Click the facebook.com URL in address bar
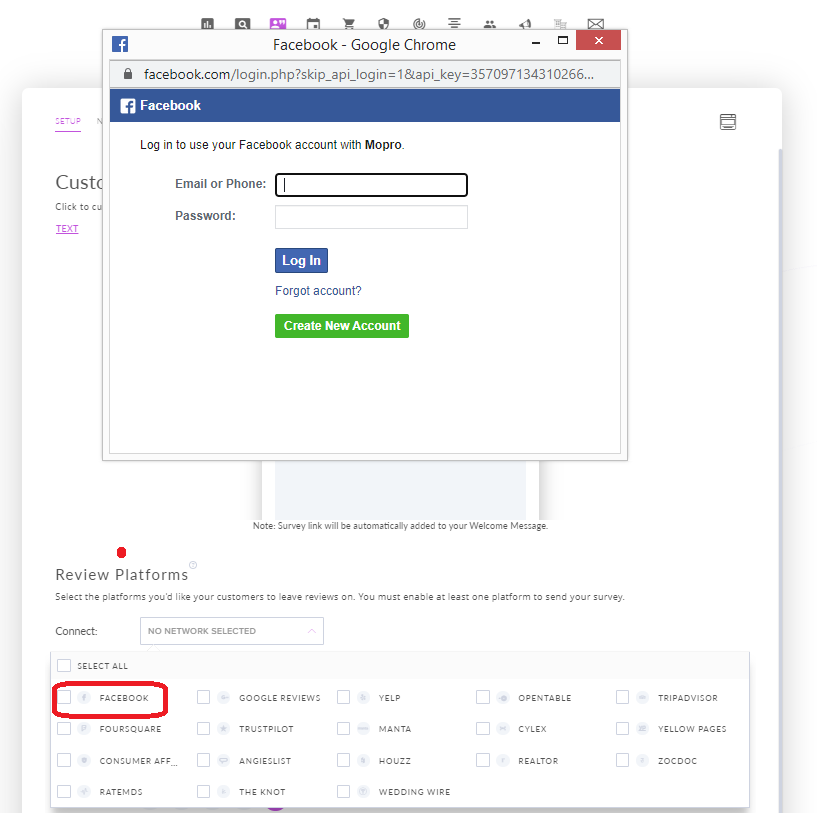The height and width of the screenshot is (813, 817). (368, 74)
